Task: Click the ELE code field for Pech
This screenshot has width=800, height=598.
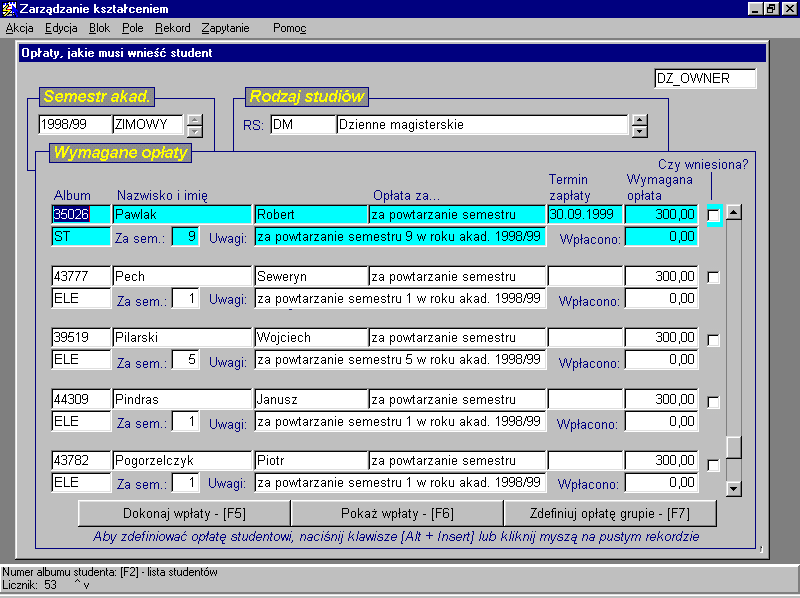Action: 81,298
